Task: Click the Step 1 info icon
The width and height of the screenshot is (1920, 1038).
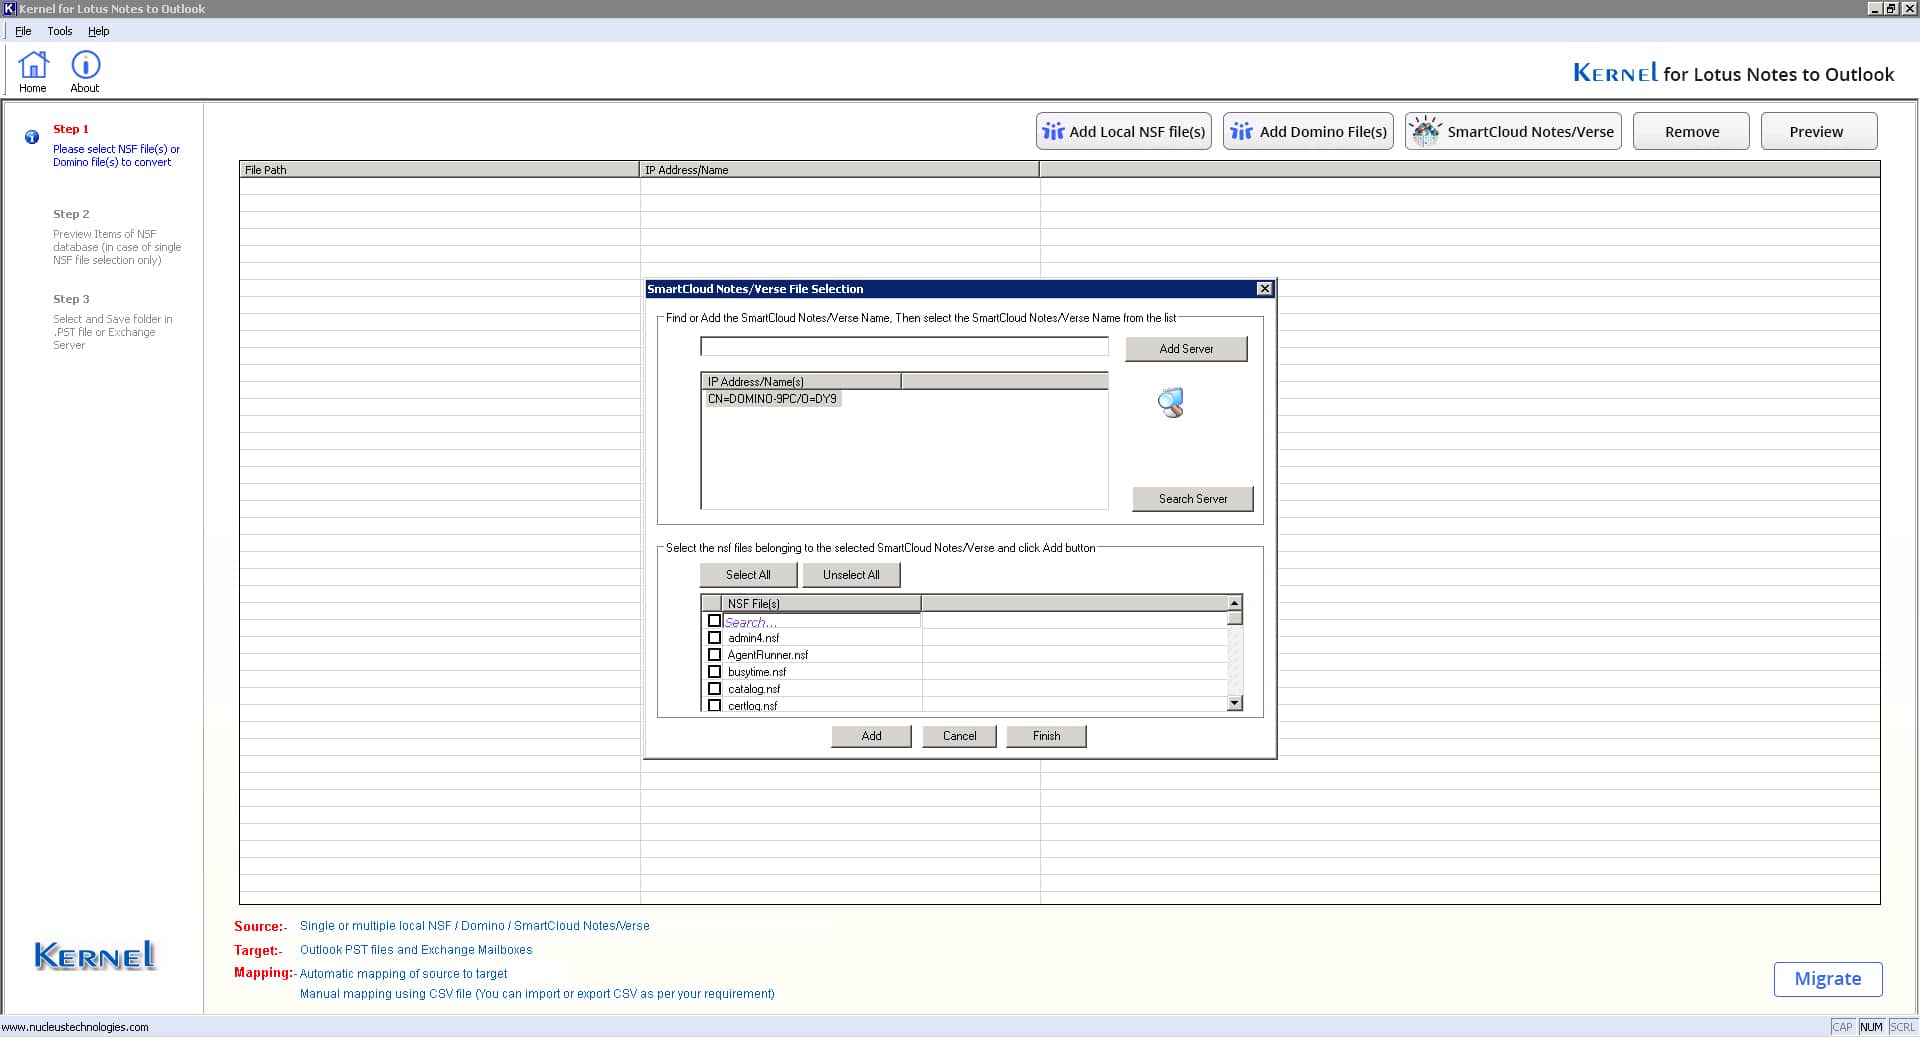Action: click(32, 137)
